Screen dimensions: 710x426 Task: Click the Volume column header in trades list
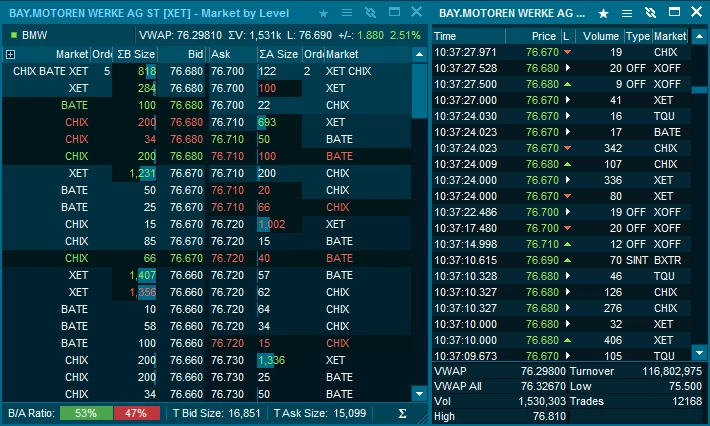pyautogui.click(x=601, y=36)
